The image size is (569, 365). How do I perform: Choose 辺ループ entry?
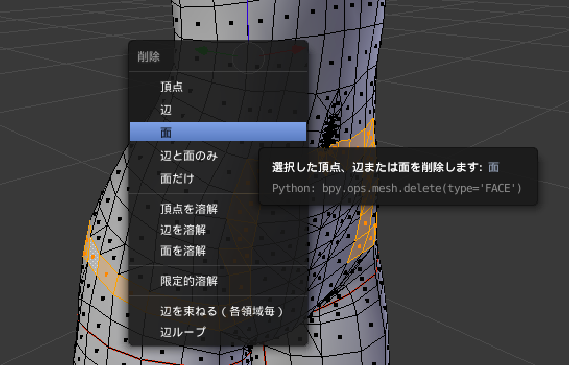tap(218, 332)
